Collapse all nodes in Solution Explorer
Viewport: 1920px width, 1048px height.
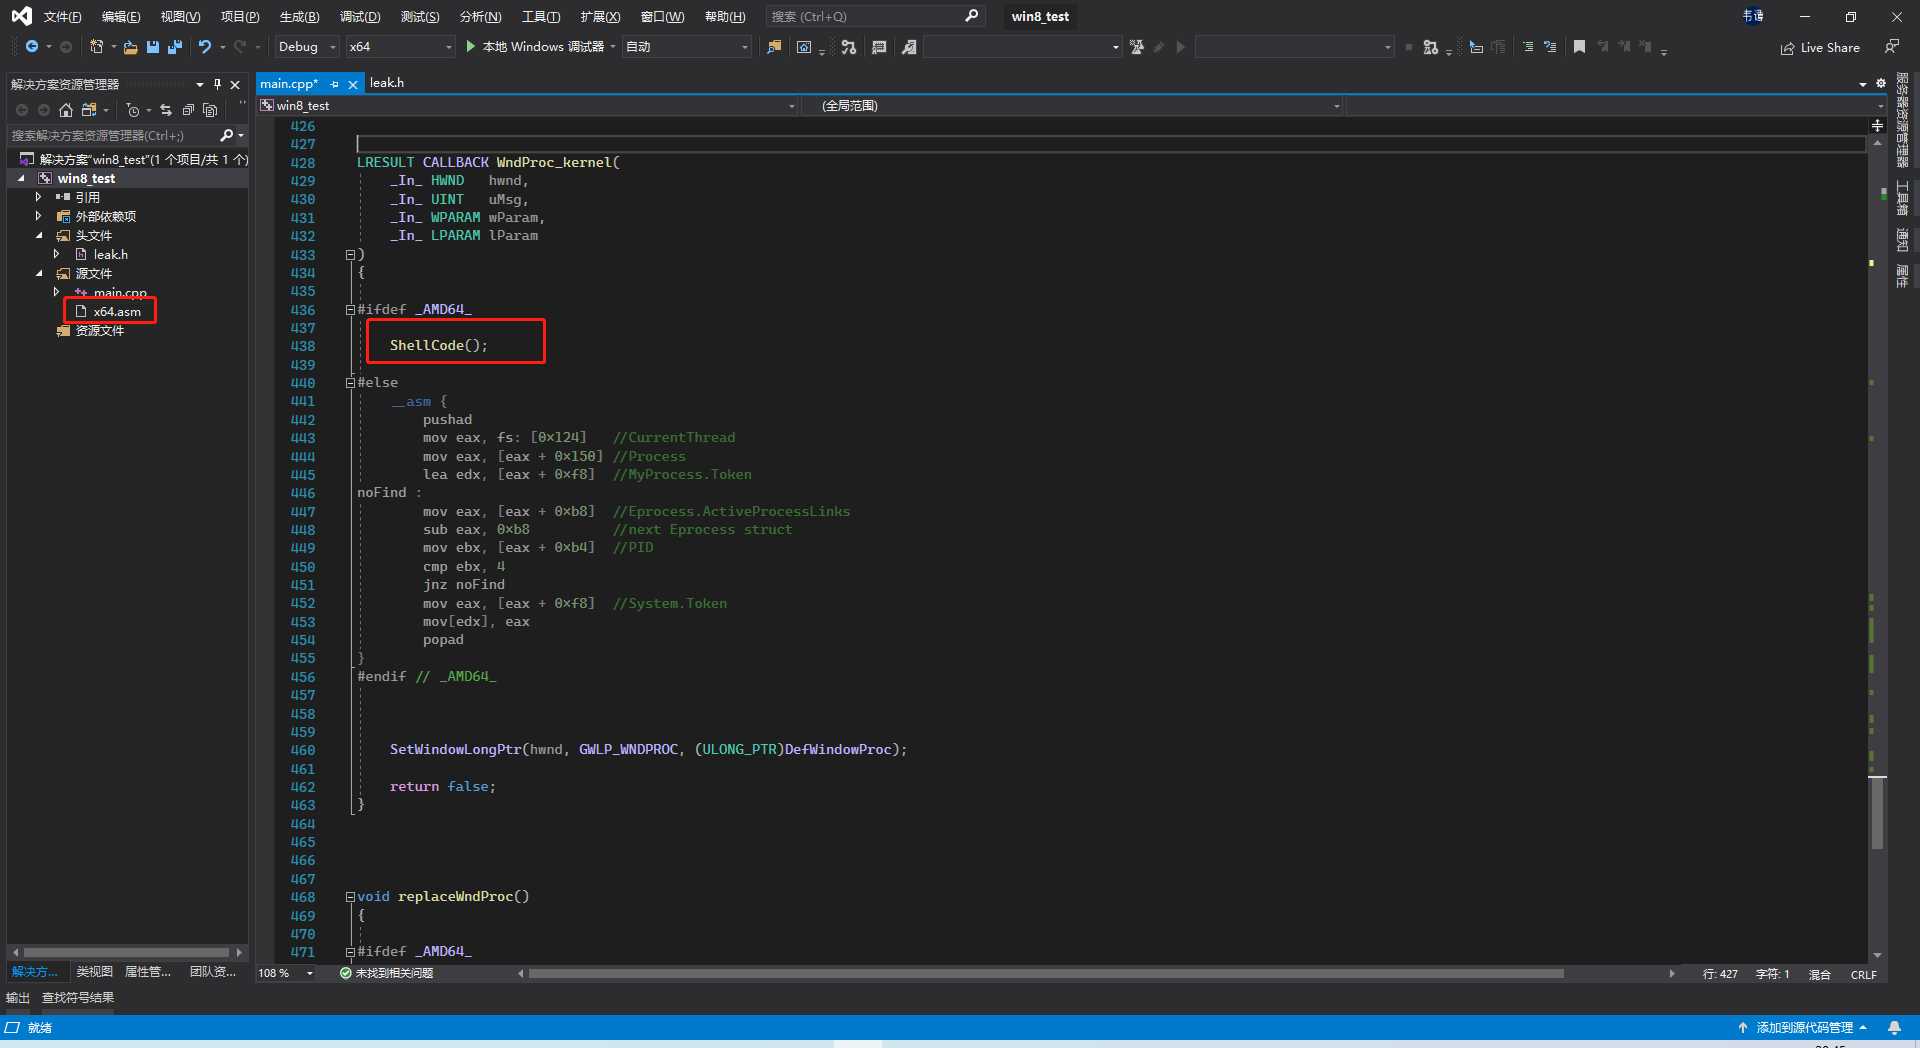188,110
